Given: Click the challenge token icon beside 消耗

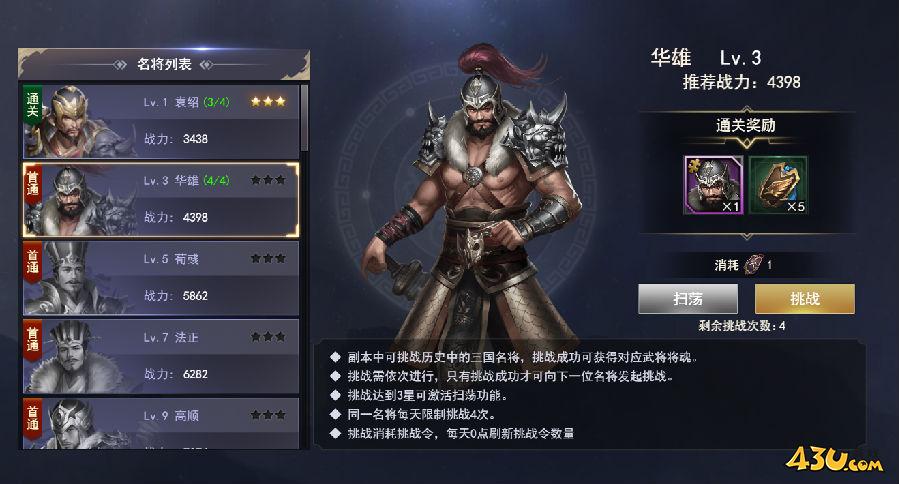Looking at the screenshot, I should [753, 264].
